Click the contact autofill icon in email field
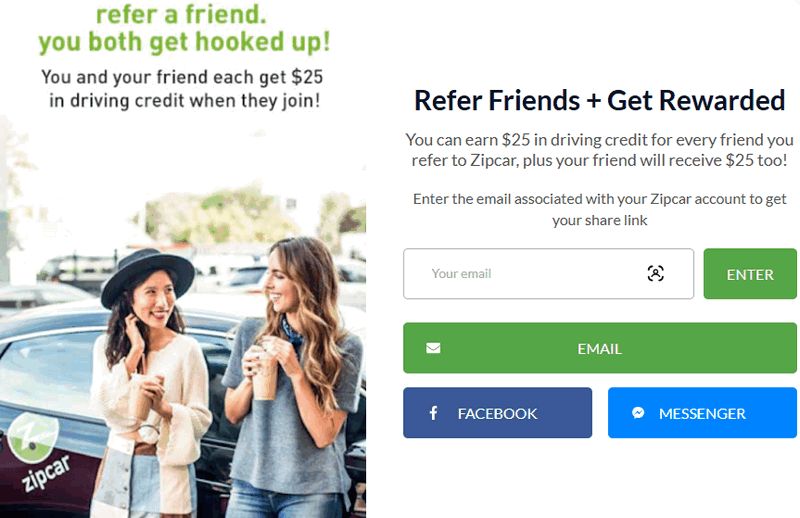 [x=656, y=274]
